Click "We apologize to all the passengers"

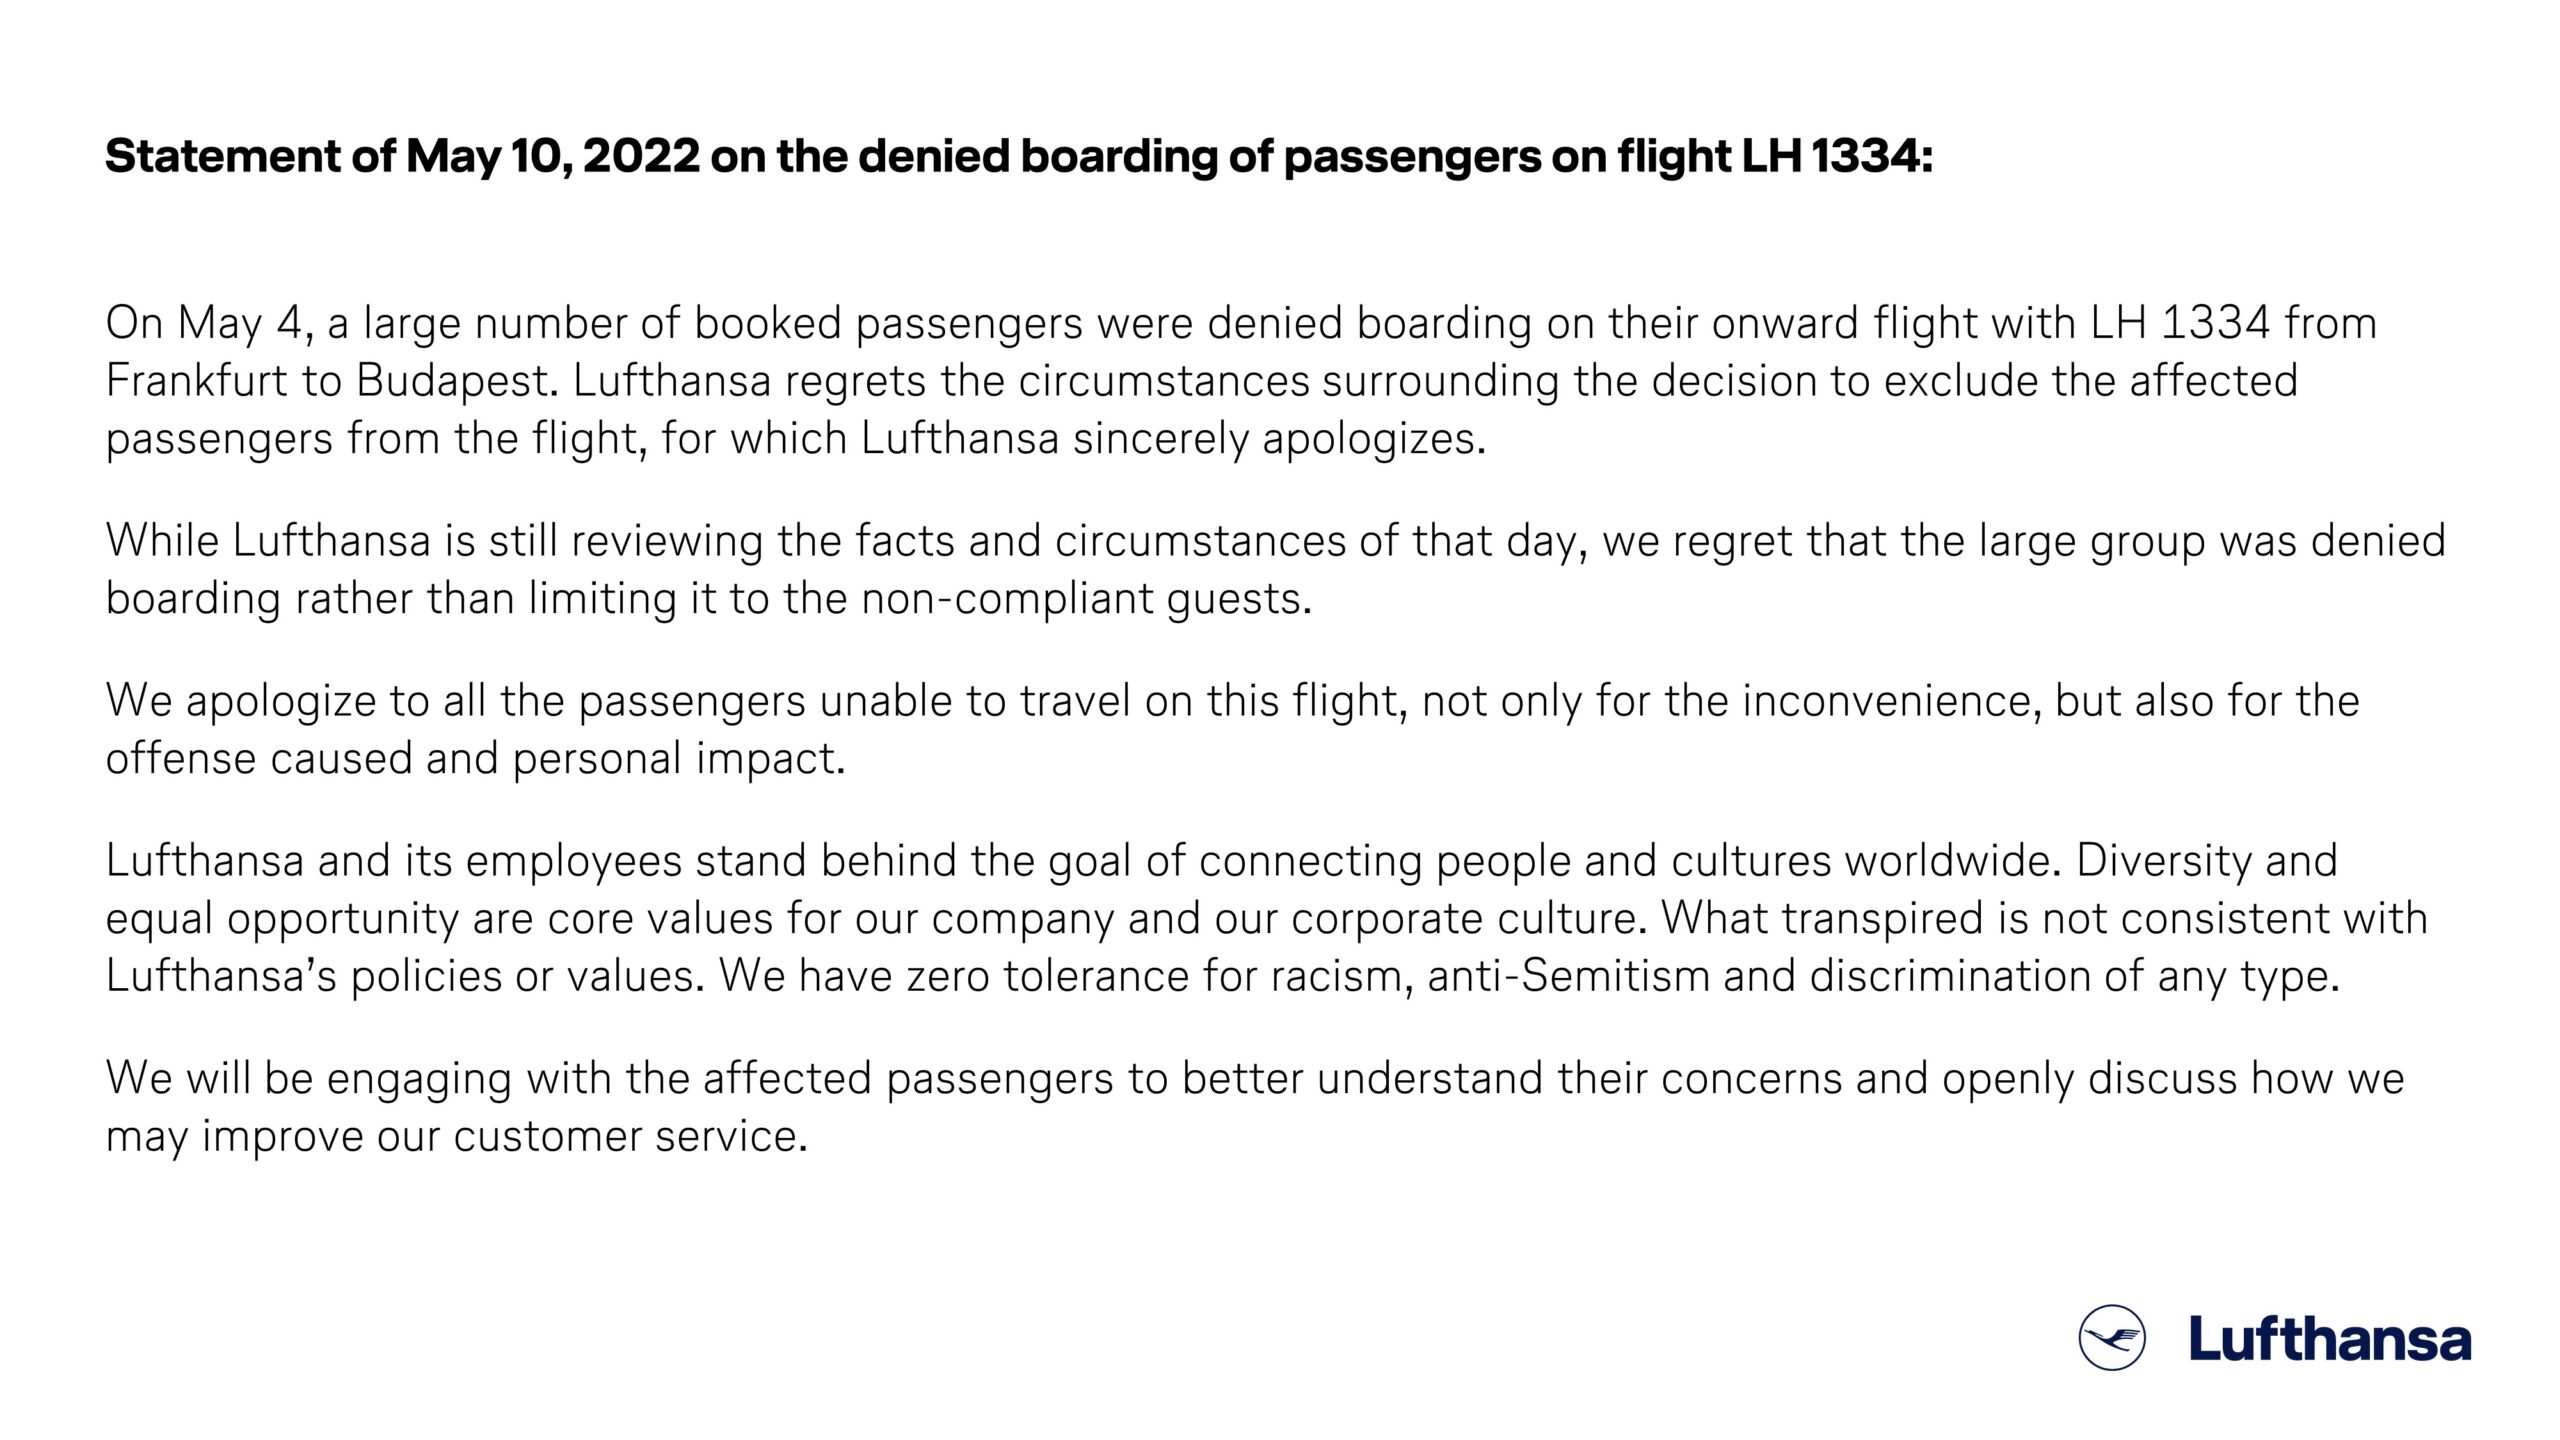pyautogui.click(x=455, y=700)
